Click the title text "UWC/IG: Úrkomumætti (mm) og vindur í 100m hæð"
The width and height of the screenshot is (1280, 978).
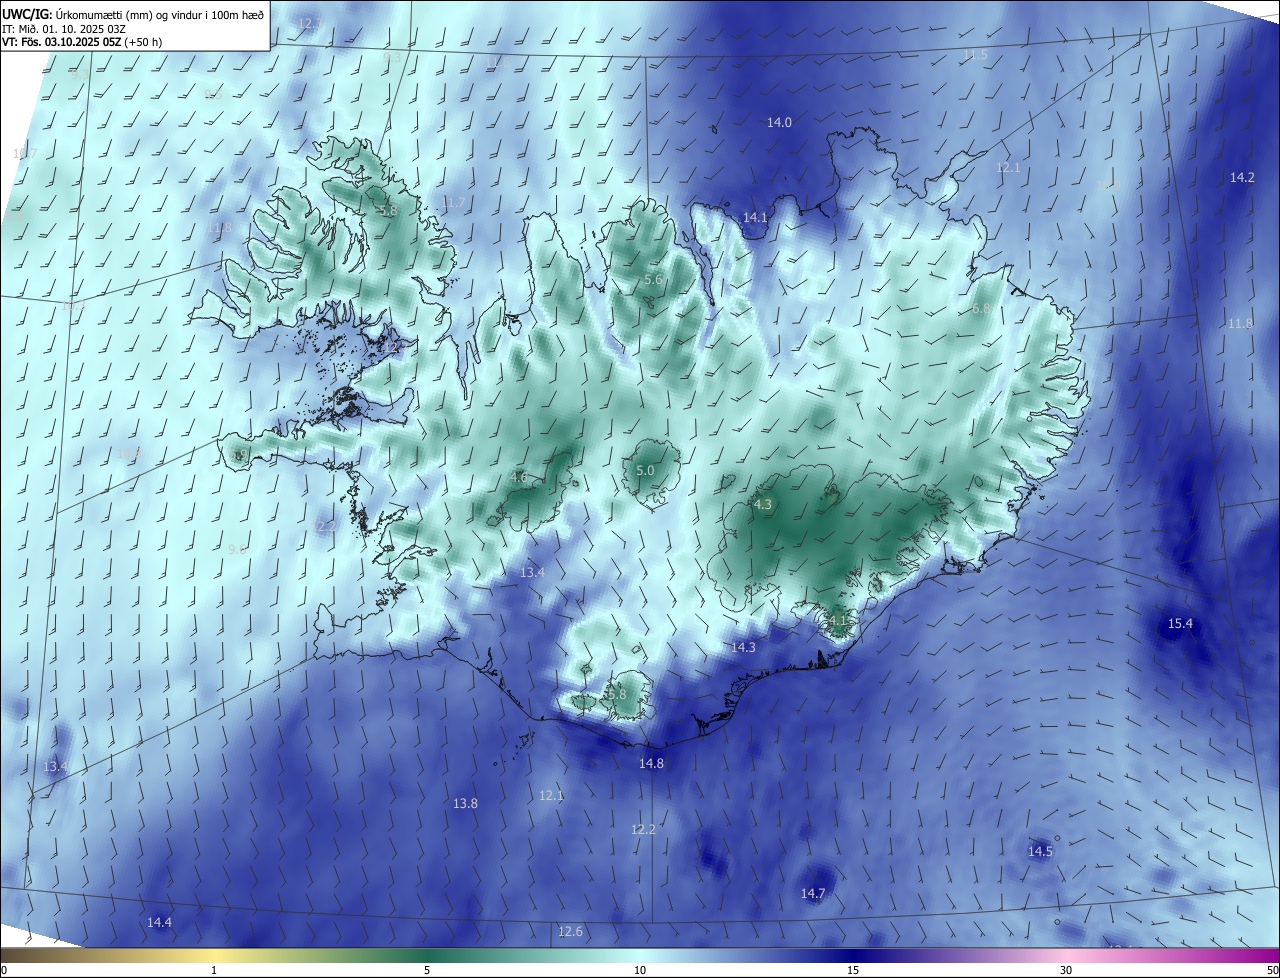pos(133,14)
